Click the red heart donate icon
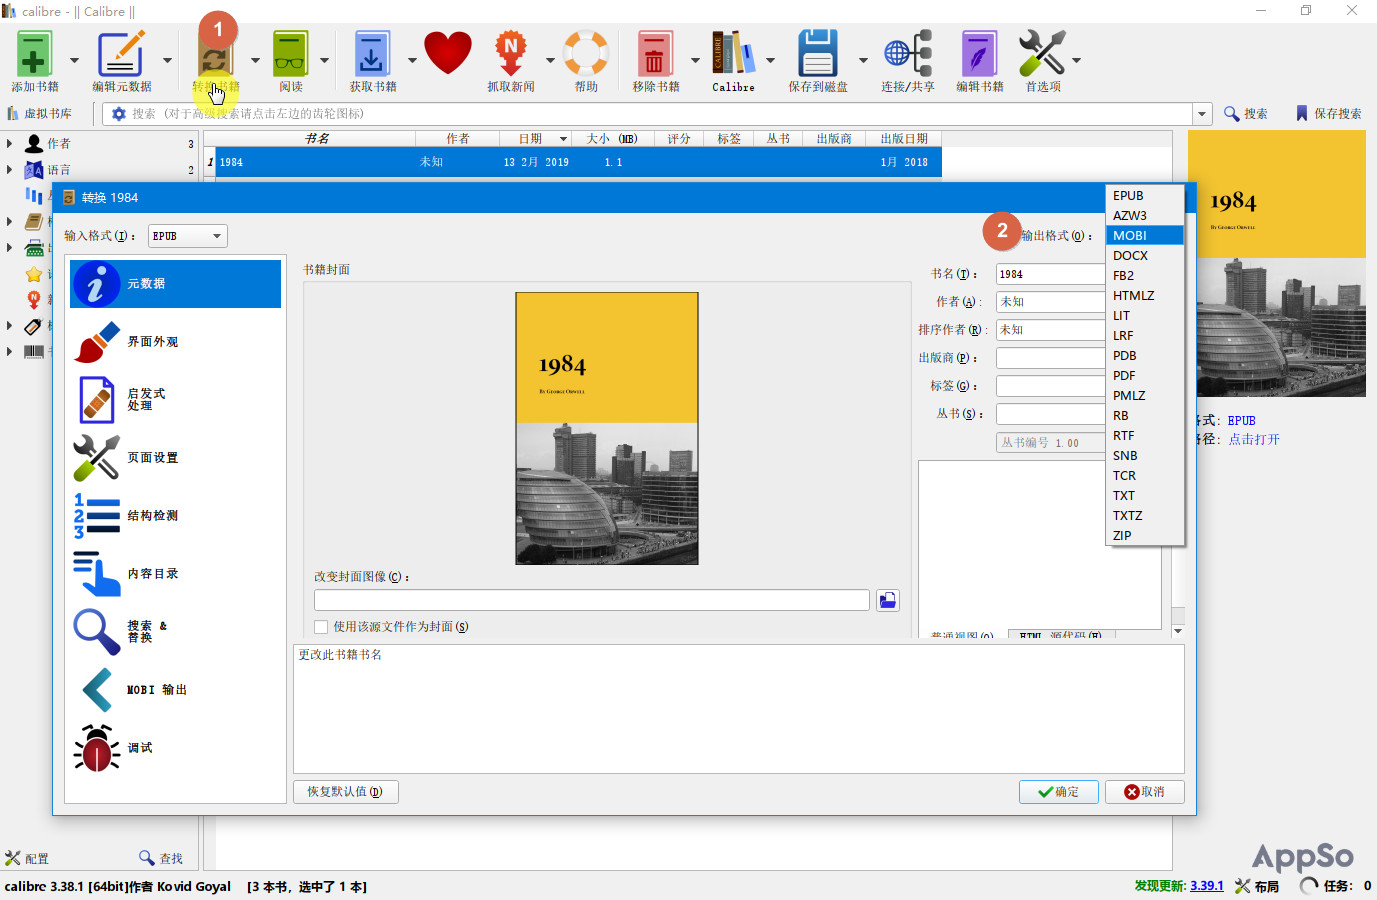The width and height of the screenshot is (1377, 900). (447, 53)
